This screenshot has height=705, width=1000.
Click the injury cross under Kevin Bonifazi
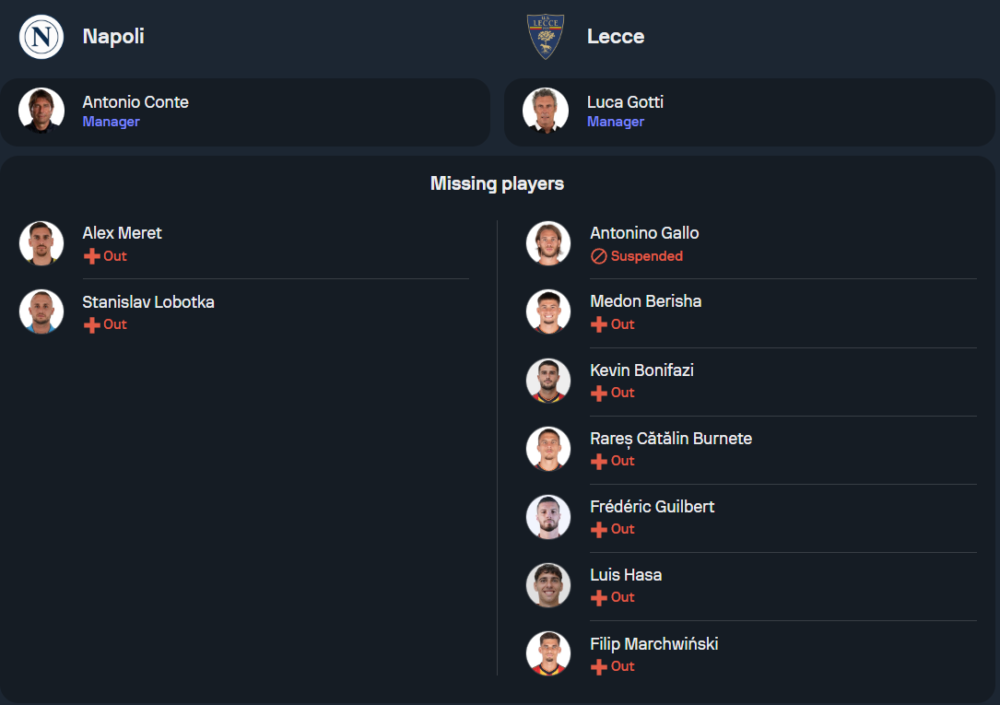[599, 393]
